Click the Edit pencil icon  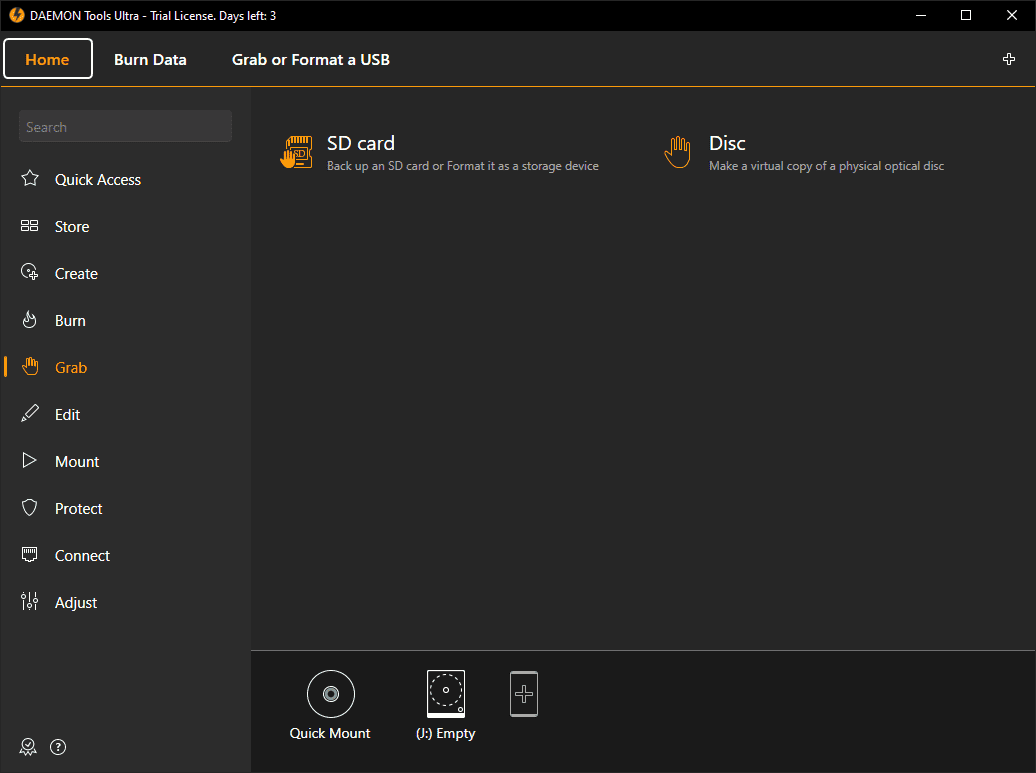[x=30, y=414]
